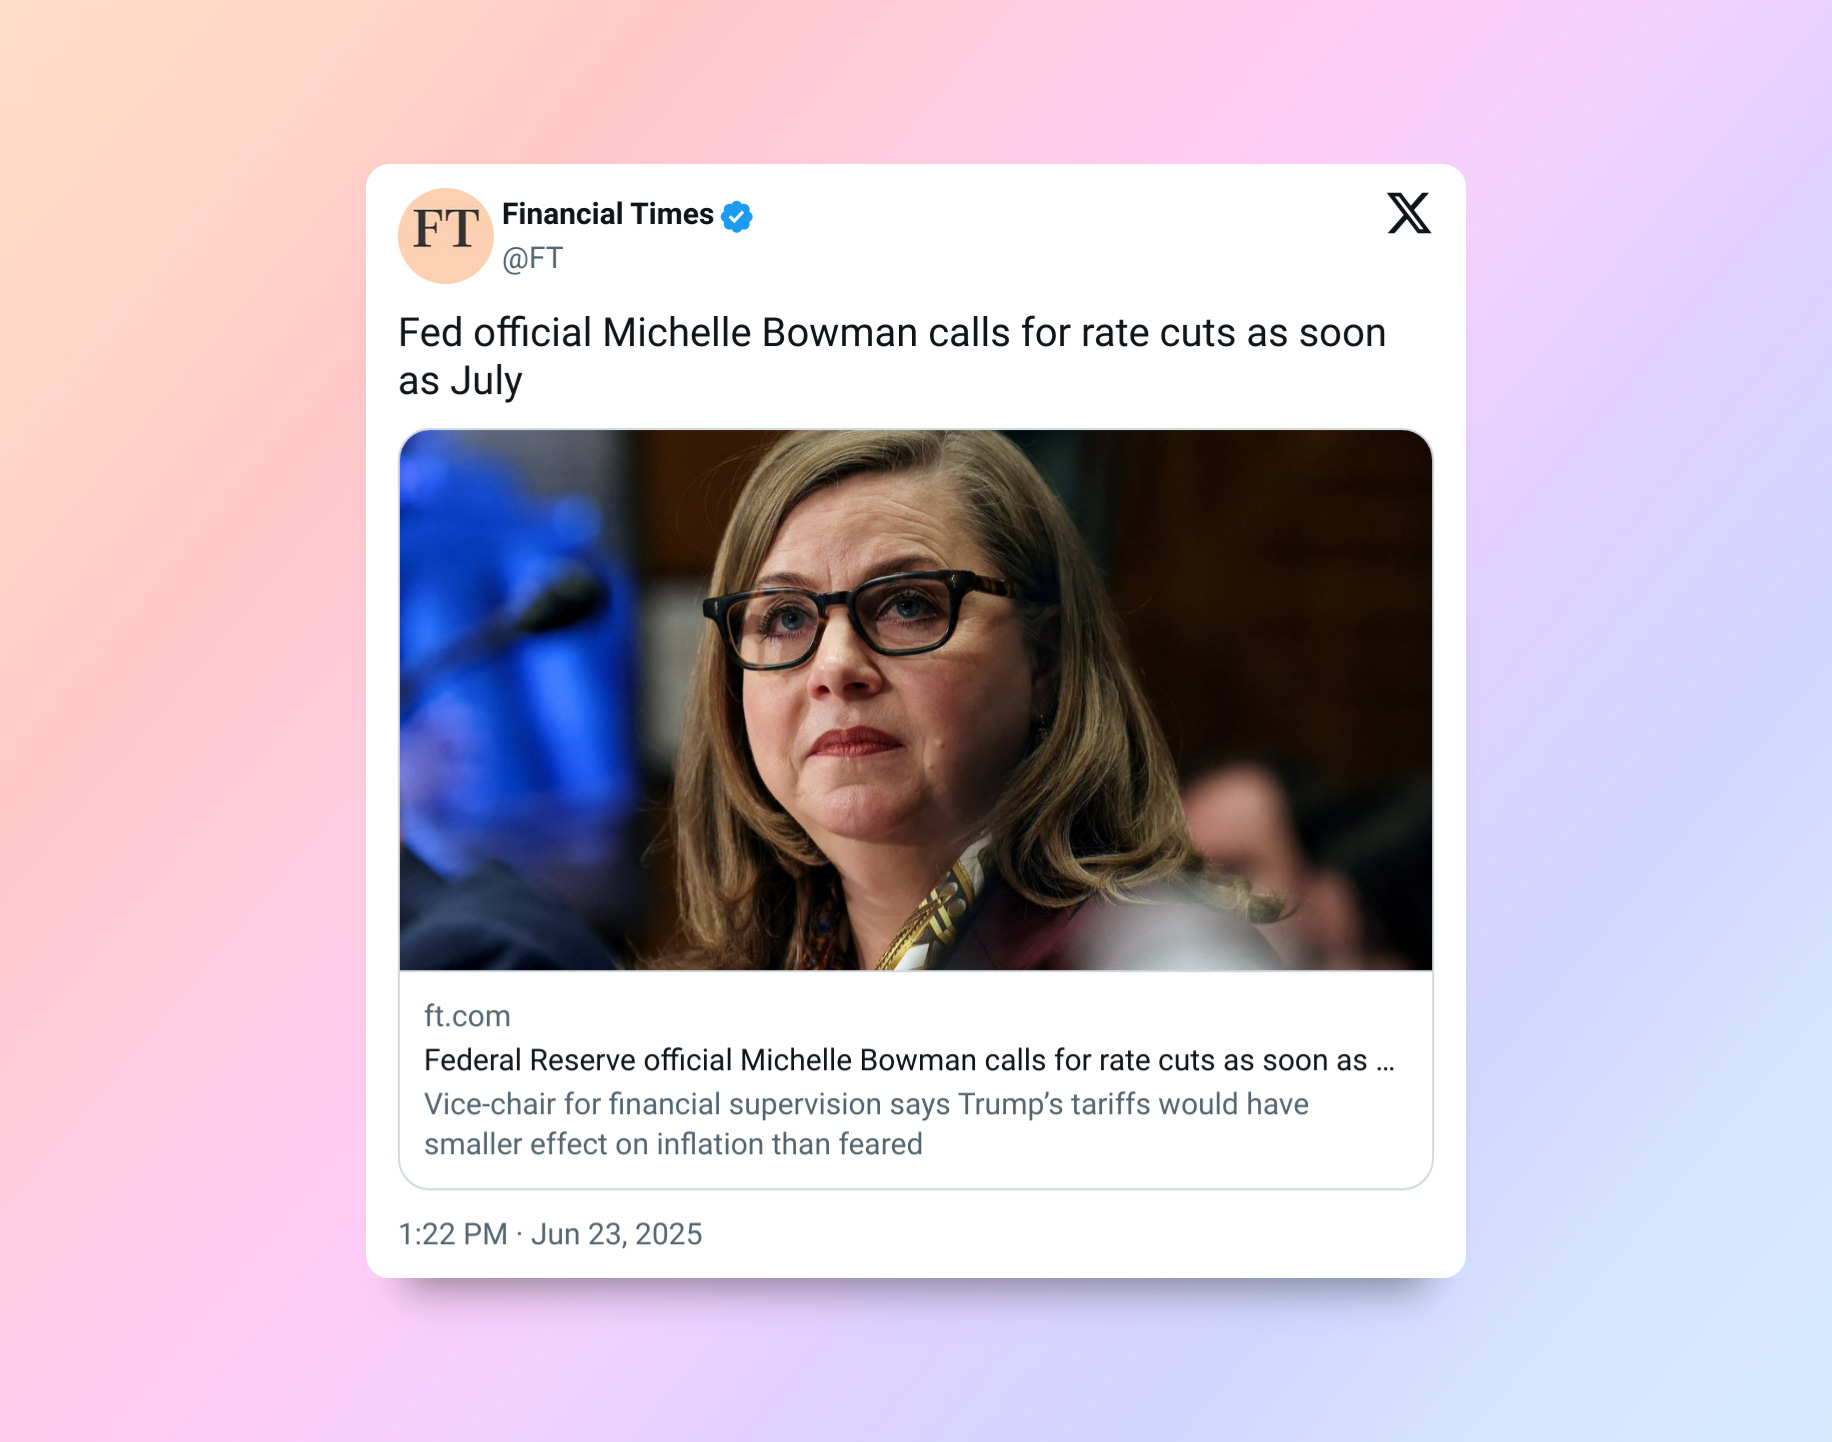Open the Financial Times display name

point(607,214)
